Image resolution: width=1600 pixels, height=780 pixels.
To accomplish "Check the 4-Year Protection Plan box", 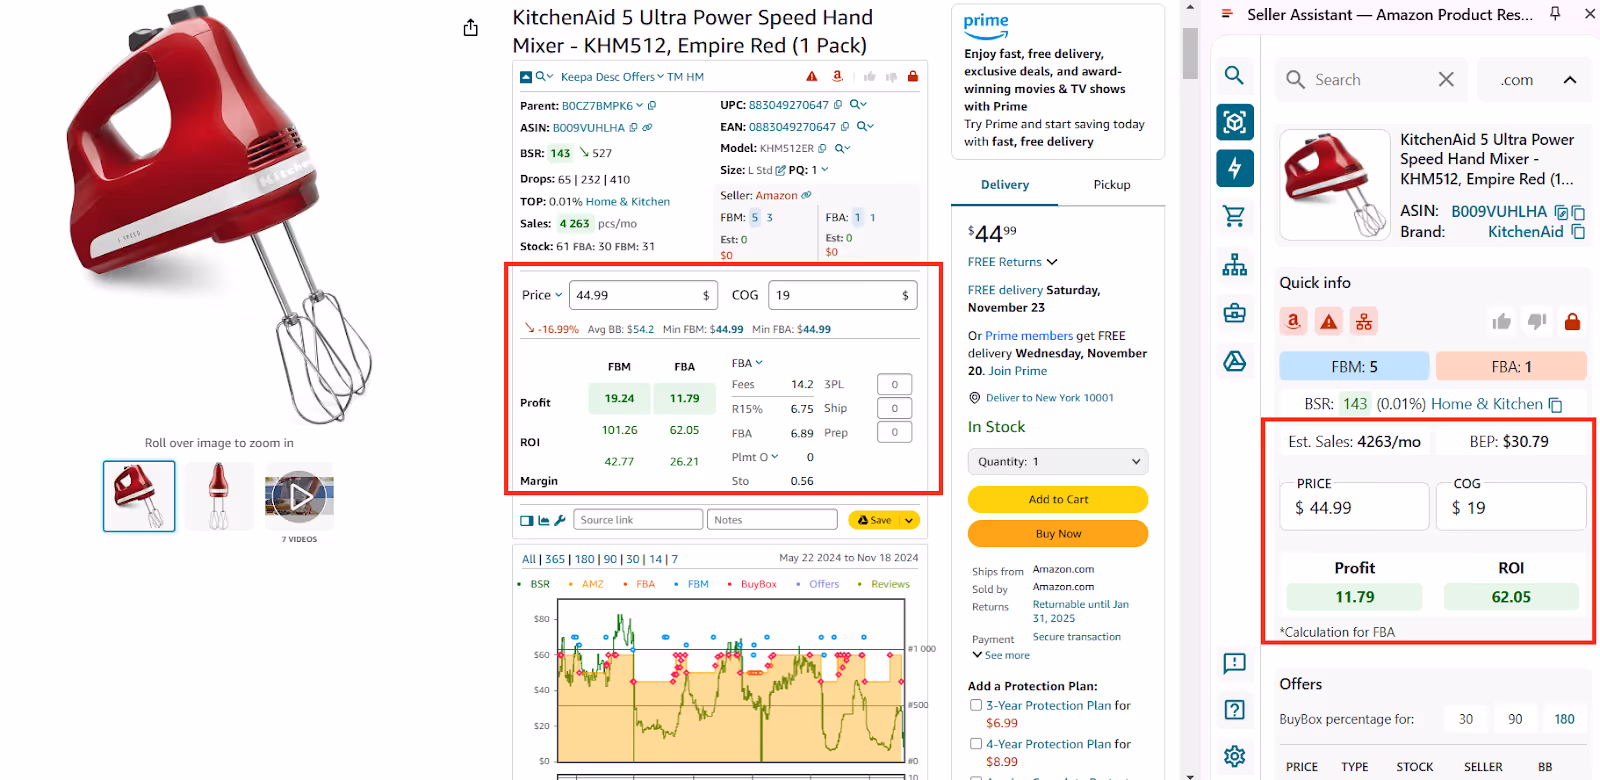I will click(976, 744).
